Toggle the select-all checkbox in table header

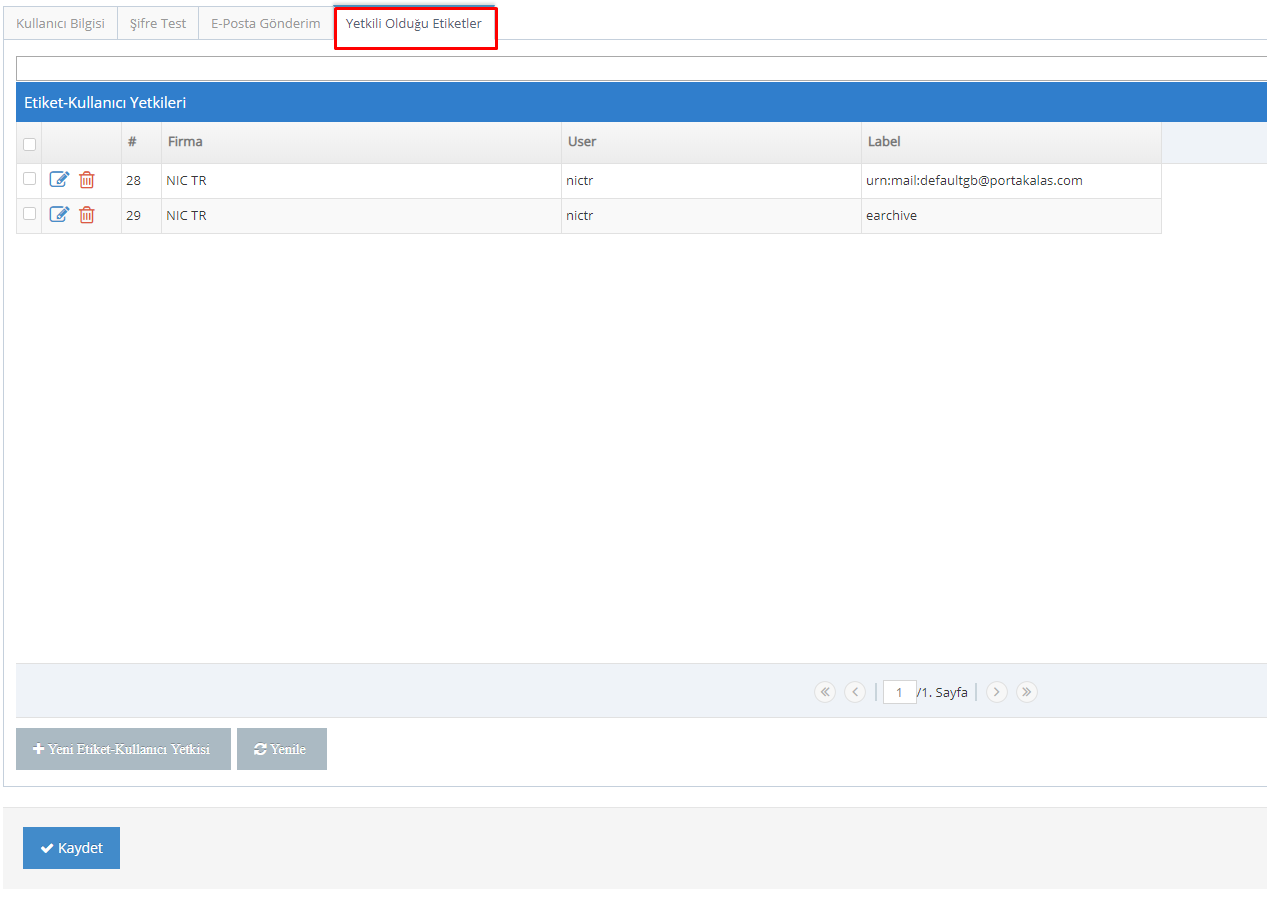[29, 144]
